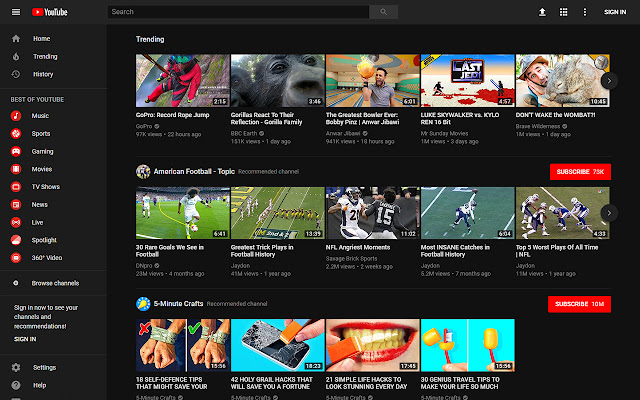Open the upload video icon
640x400 pixels.
(542, 12)
